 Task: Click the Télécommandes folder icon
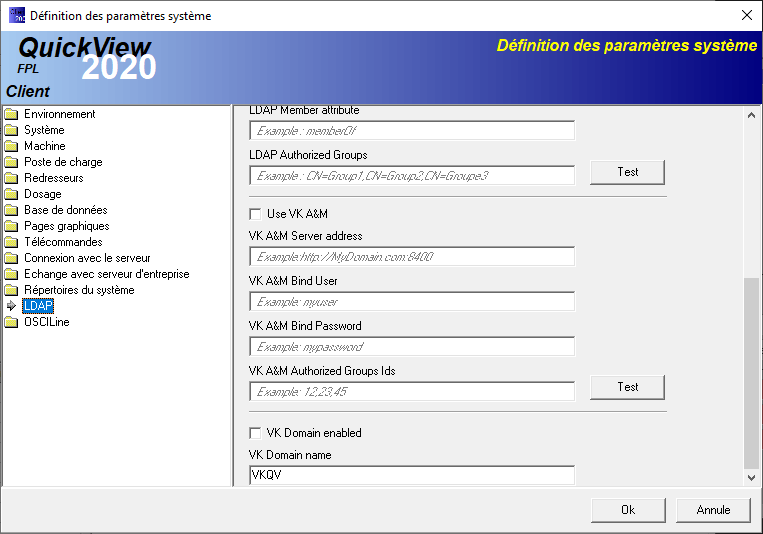pyautogui.click(x=11, y=242)
